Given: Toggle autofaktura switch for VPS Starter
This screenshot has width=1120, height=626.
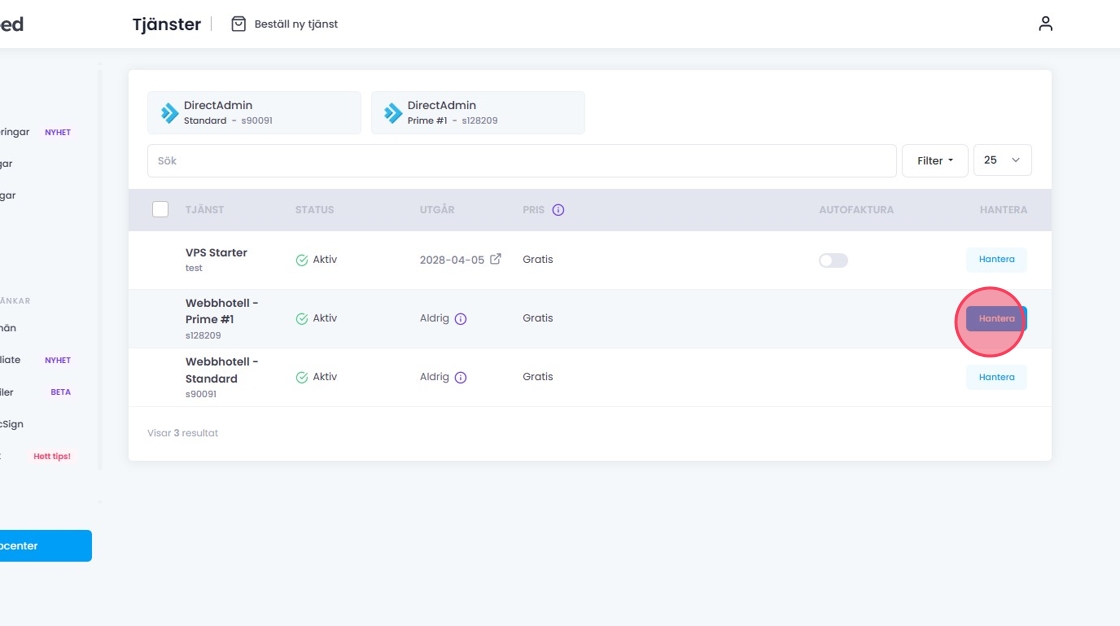Looking at the screenshot, I should pyautogui.click(x=833, y=260).
